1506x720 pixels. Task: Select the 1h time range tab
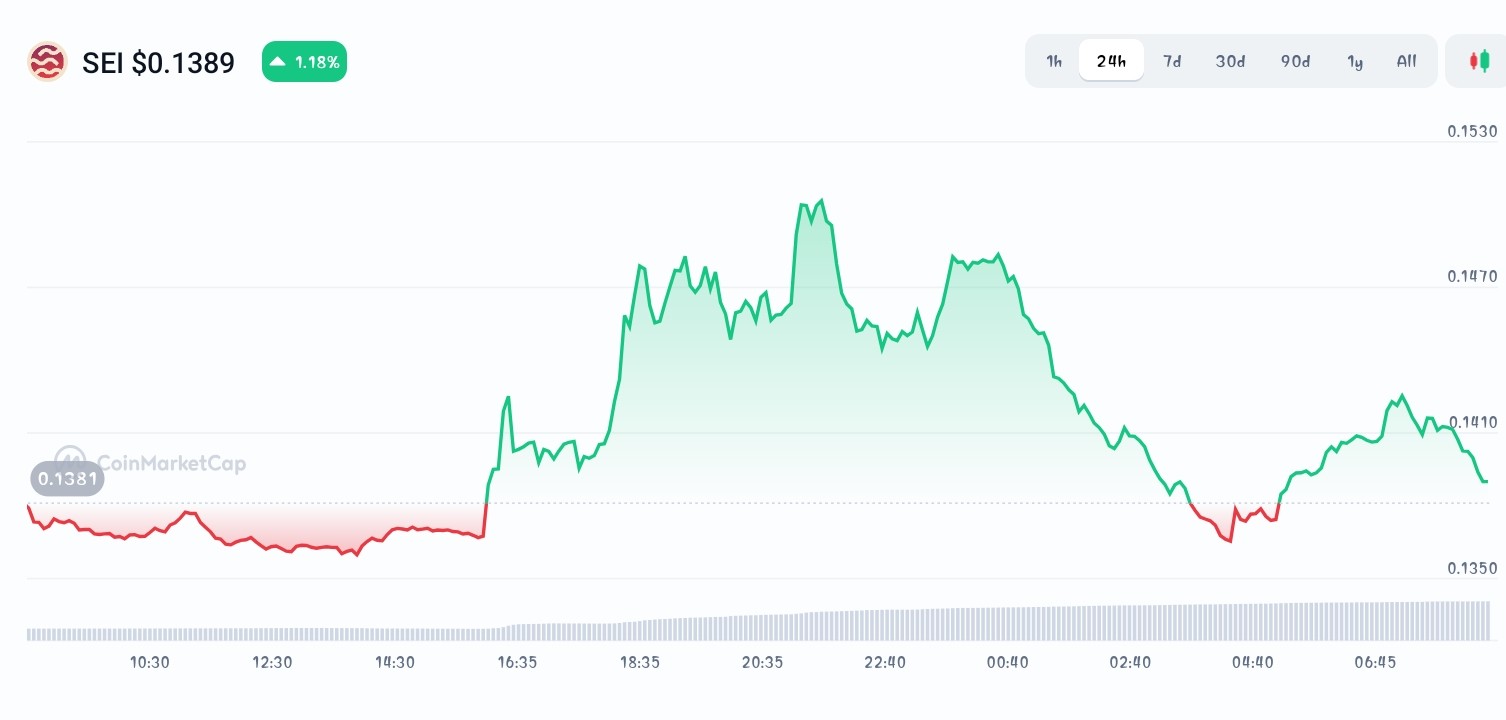[1054, 61]
